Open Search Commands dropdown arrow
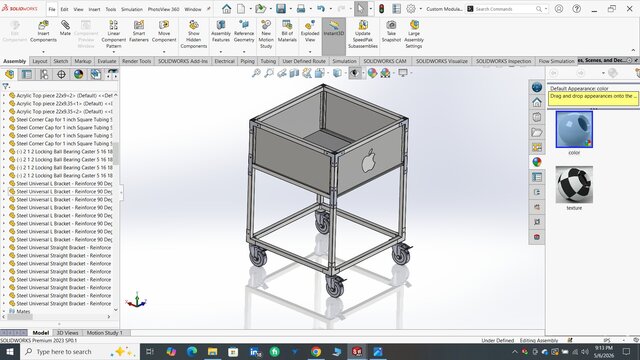The width and height of the screenshot is (640, 360). click(546, 9)
